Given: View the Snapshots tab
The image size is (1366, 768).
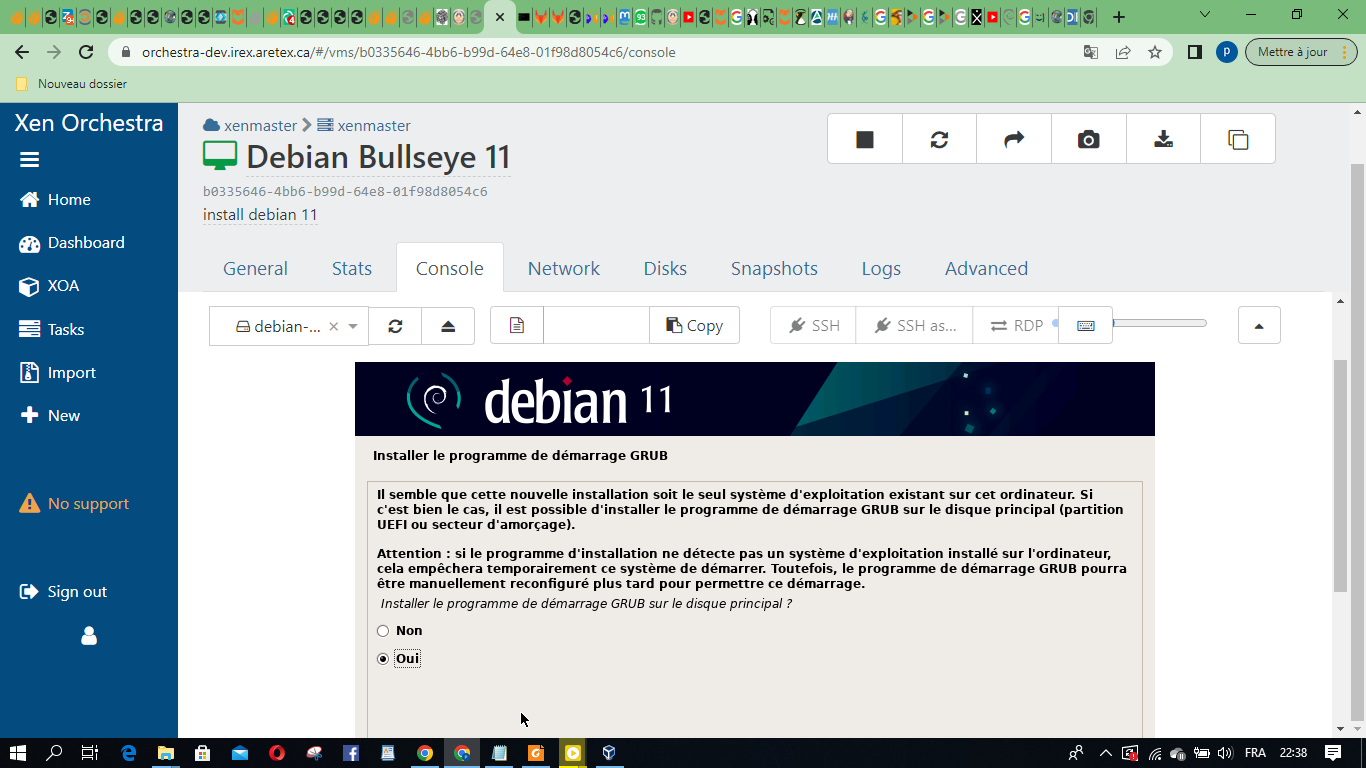Looking at the screenshot, I should coord(774,268).
